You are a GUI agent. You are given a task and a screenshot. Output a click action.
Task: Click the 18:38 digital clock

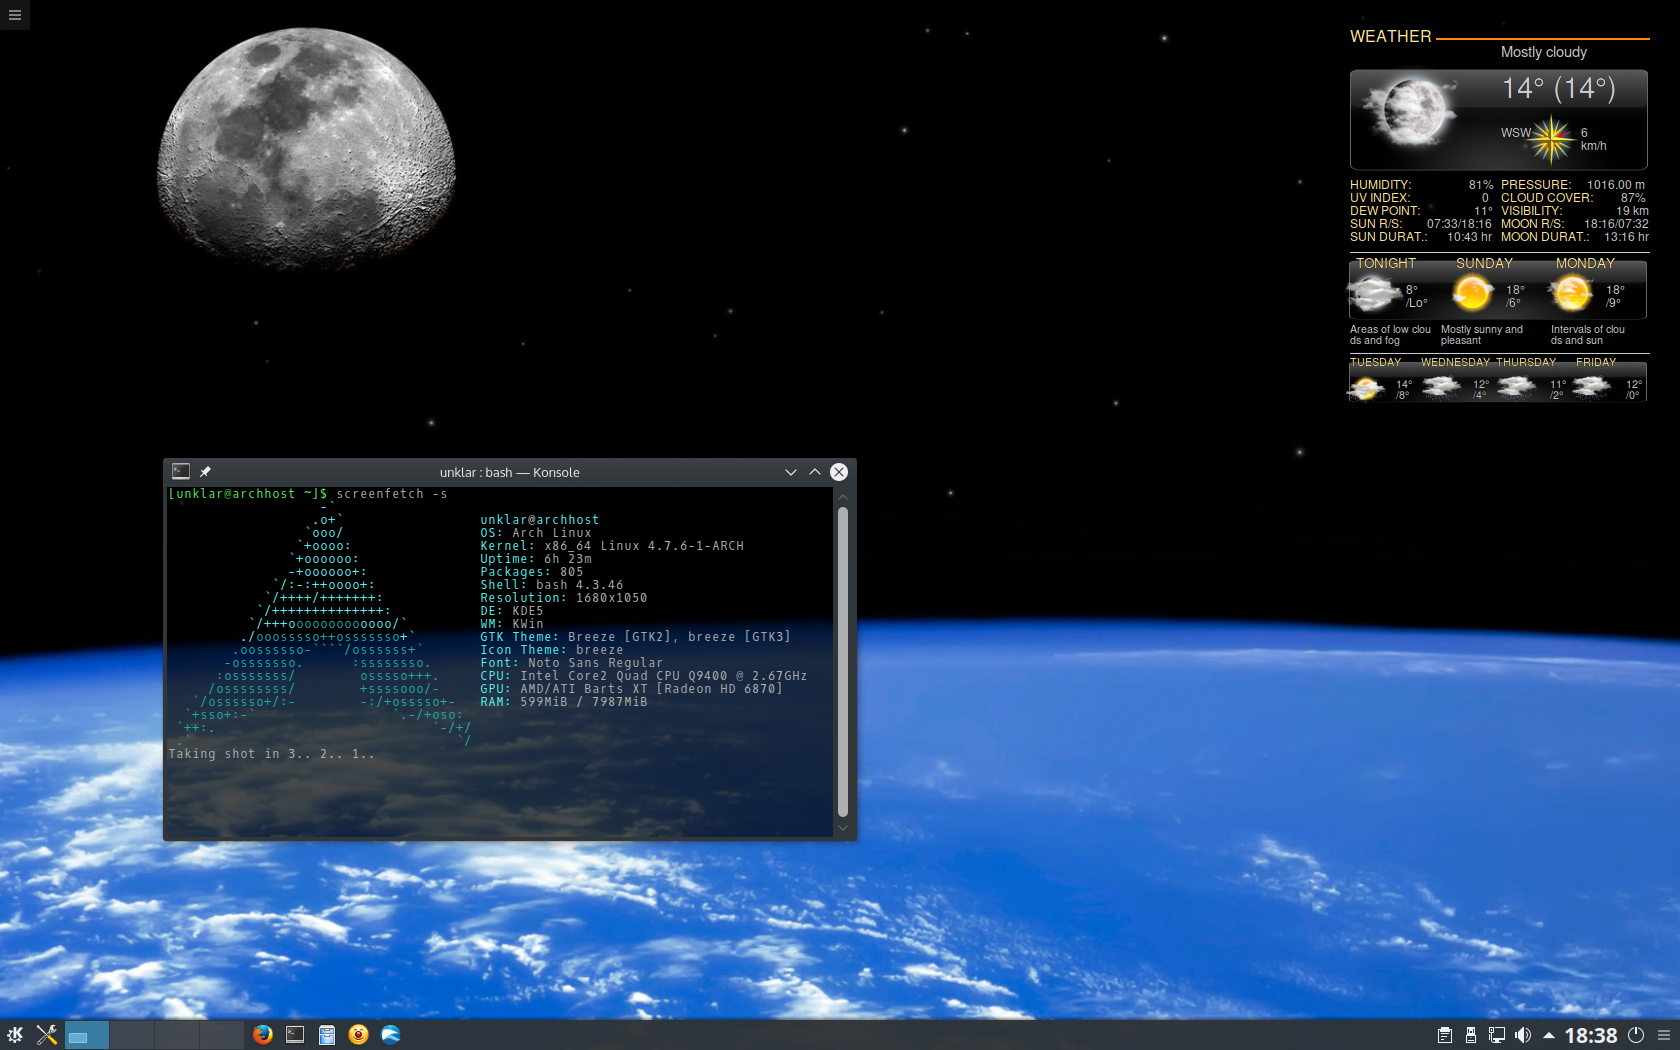point(1590,1035)
